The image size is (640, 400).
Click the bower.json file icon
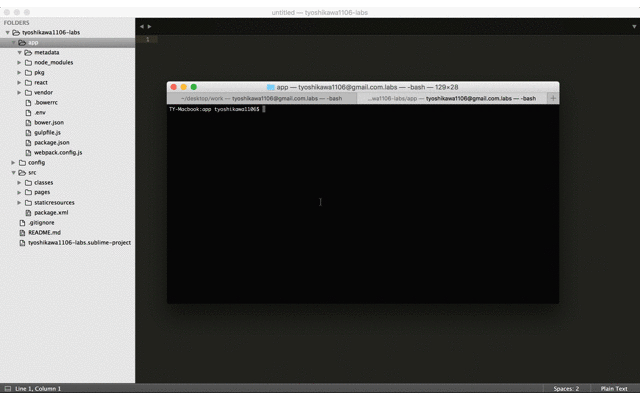point(28,122)
